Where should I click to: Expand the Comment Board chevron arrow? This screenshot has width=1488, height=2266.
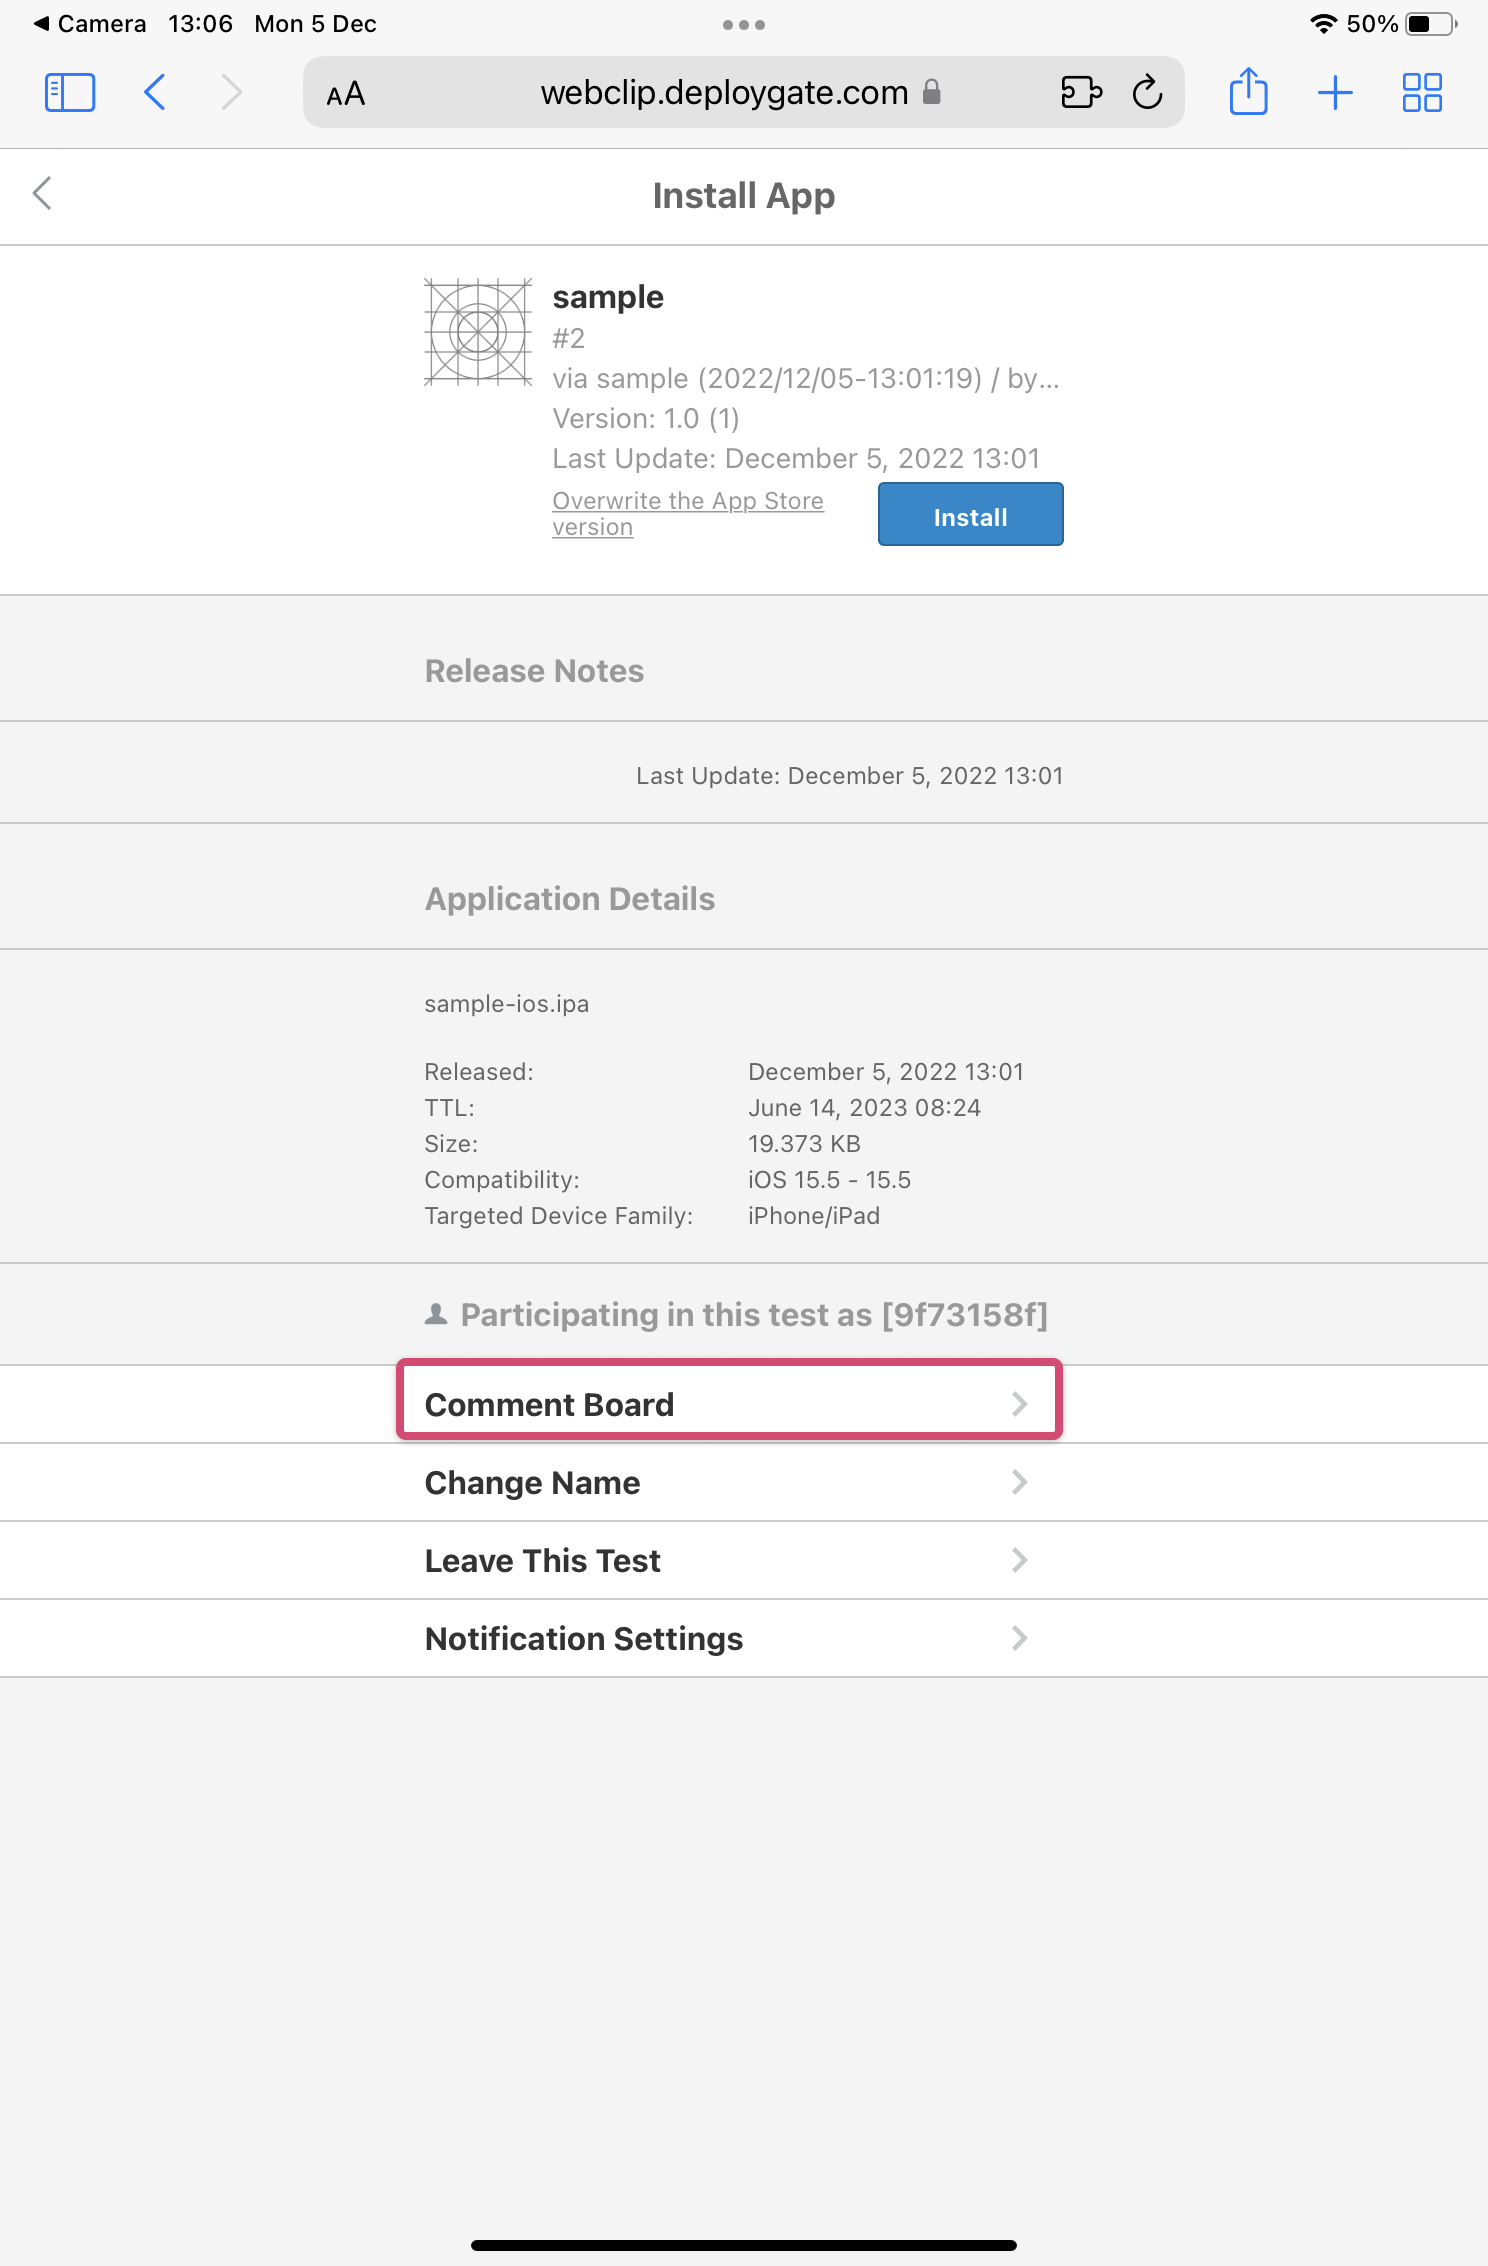tap(1019, 1404)
